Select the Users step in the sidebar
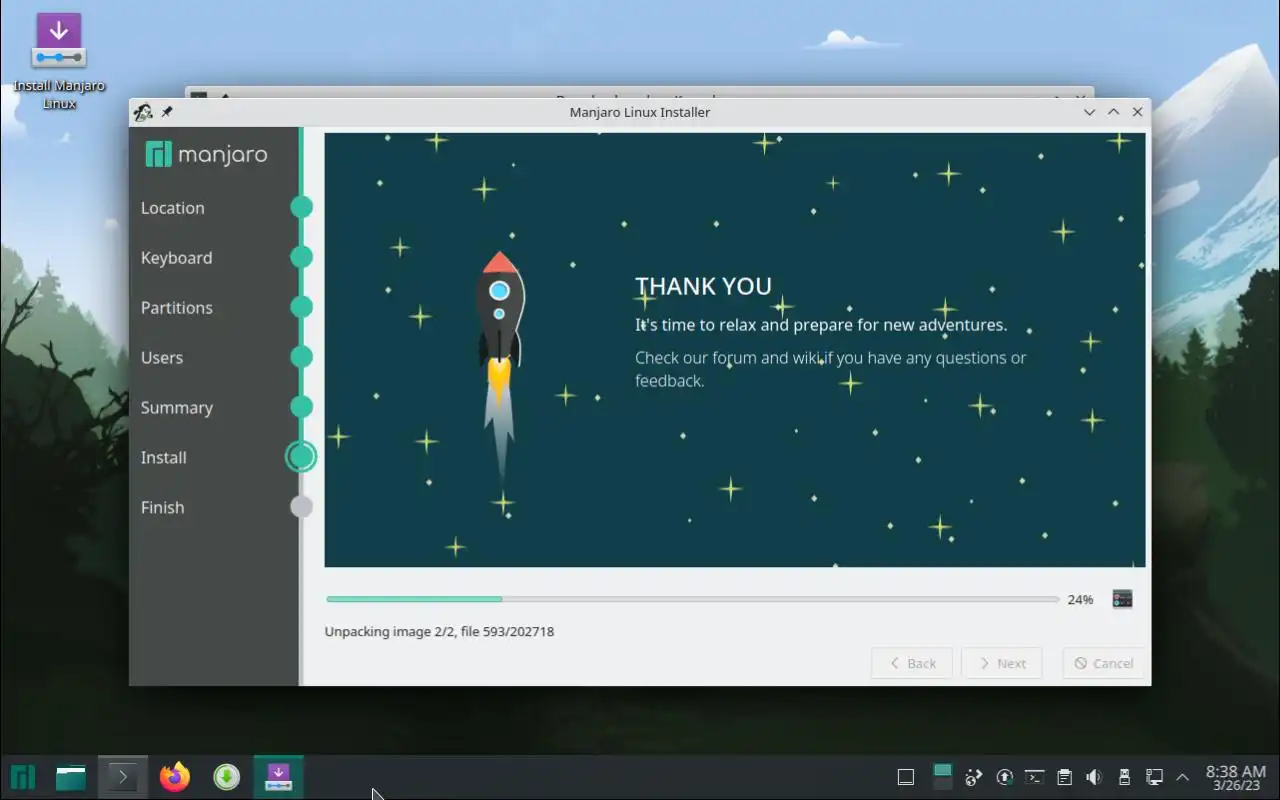Viewport: 1280px width, 800px height. pyautogui.click(x=162, y=358)
